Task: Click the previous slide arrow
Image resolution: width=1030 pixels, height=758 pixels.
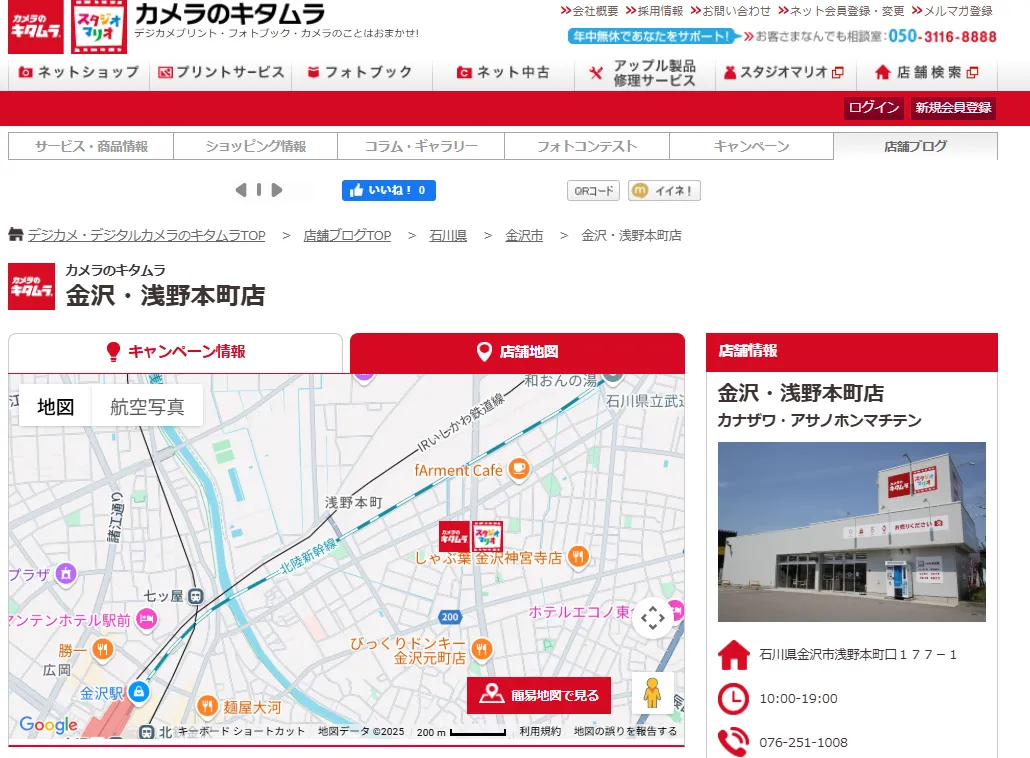Action: coord(241,190)
